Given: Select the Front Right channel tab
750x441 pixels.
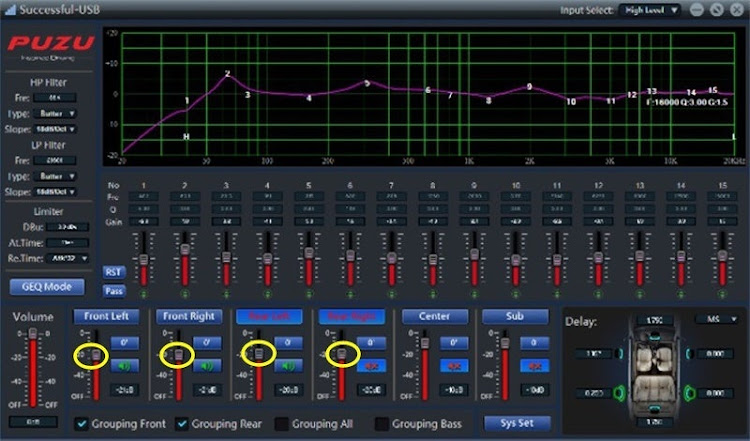Looking at the screenshot, I should (x=189, y=316).
